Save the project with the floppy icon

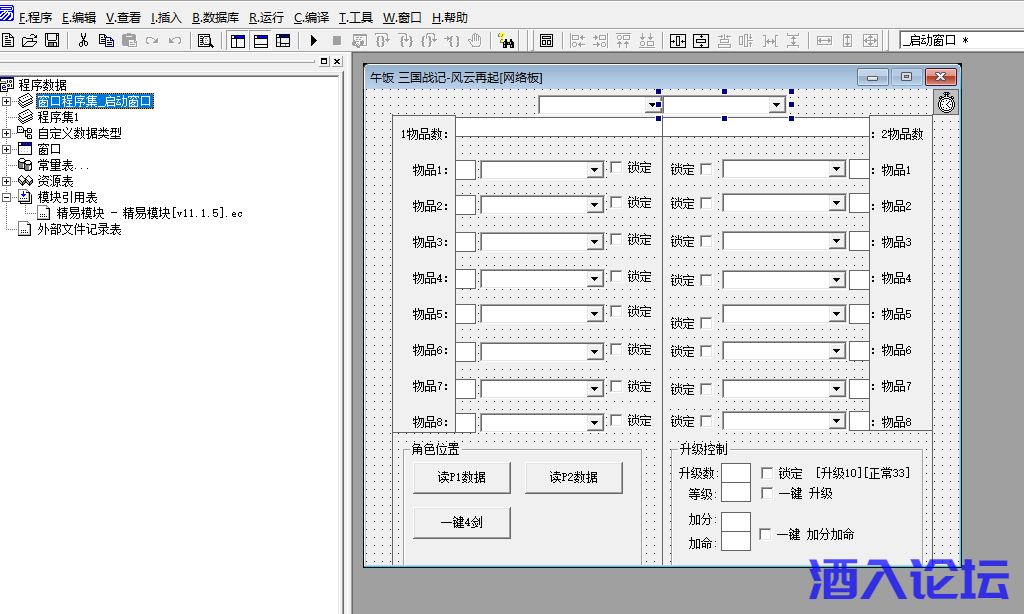click(52, 41)
